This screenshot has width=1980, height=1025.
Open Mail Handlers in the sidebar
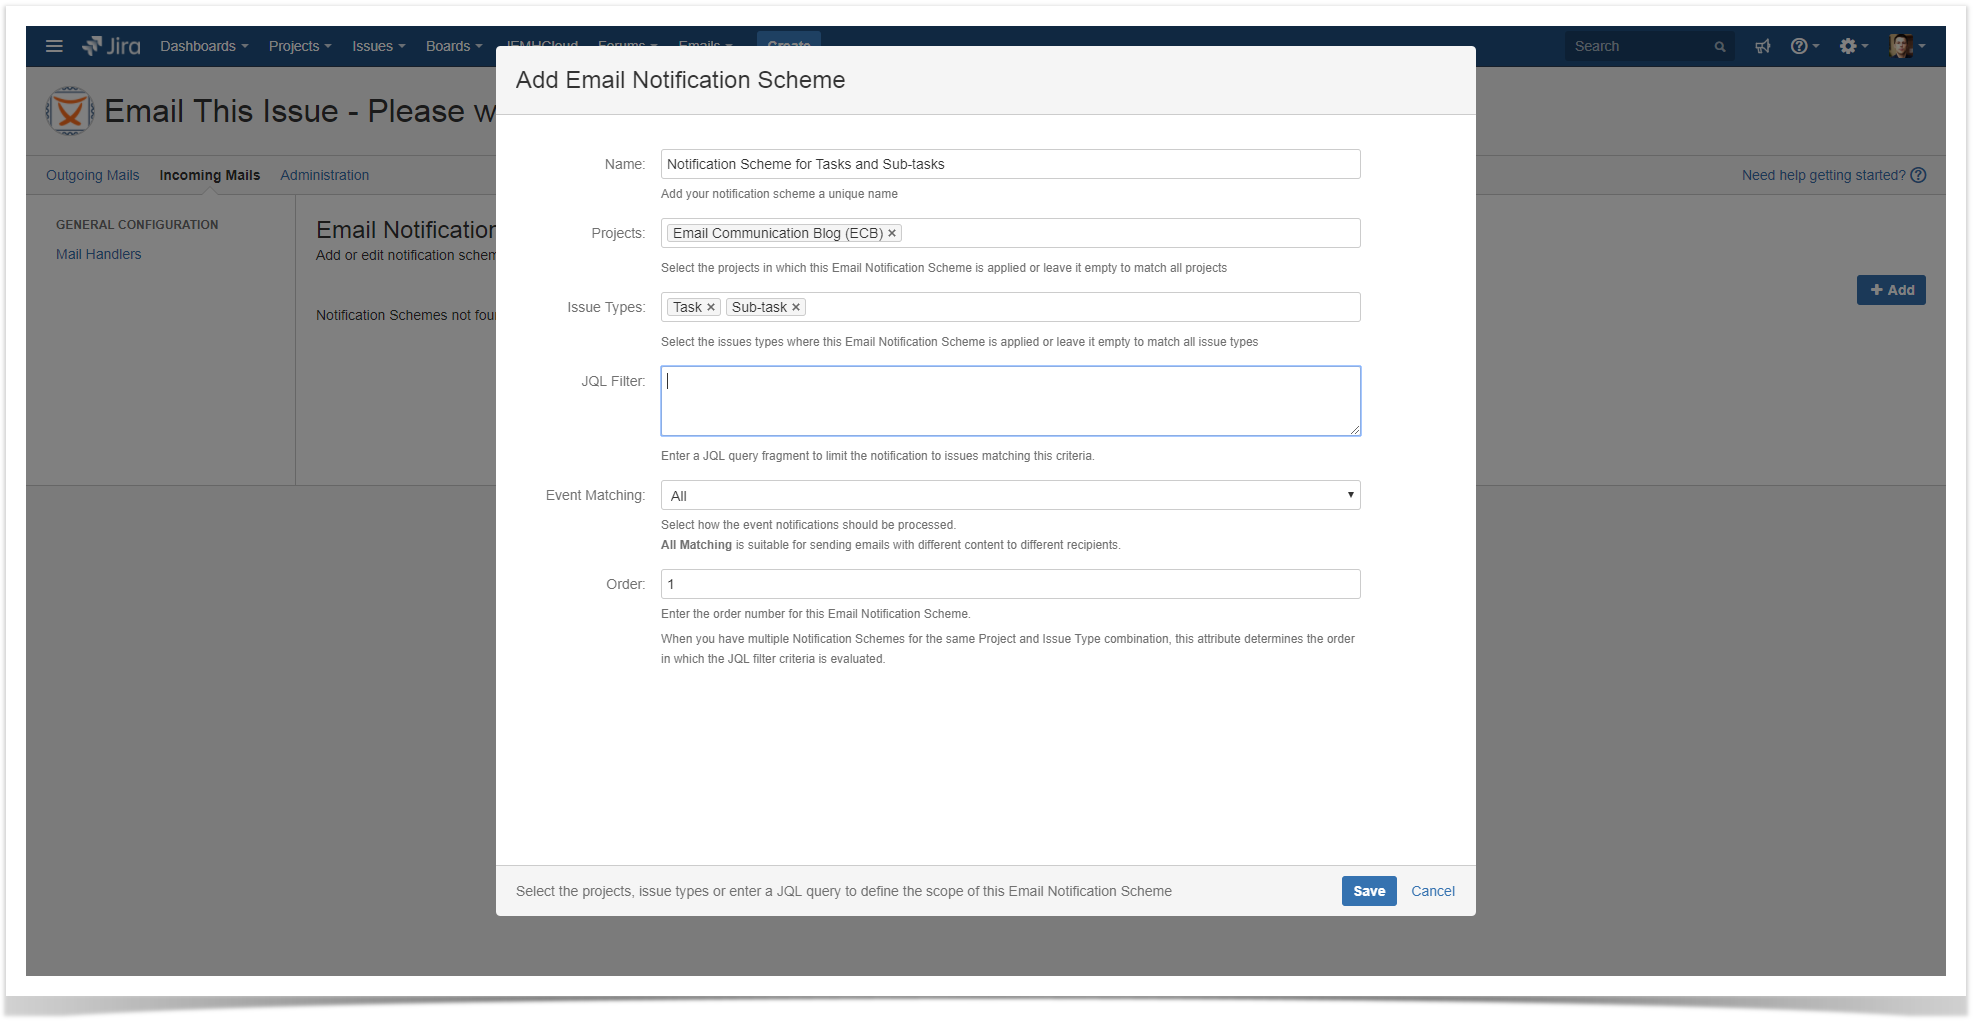tap(99, 254)
